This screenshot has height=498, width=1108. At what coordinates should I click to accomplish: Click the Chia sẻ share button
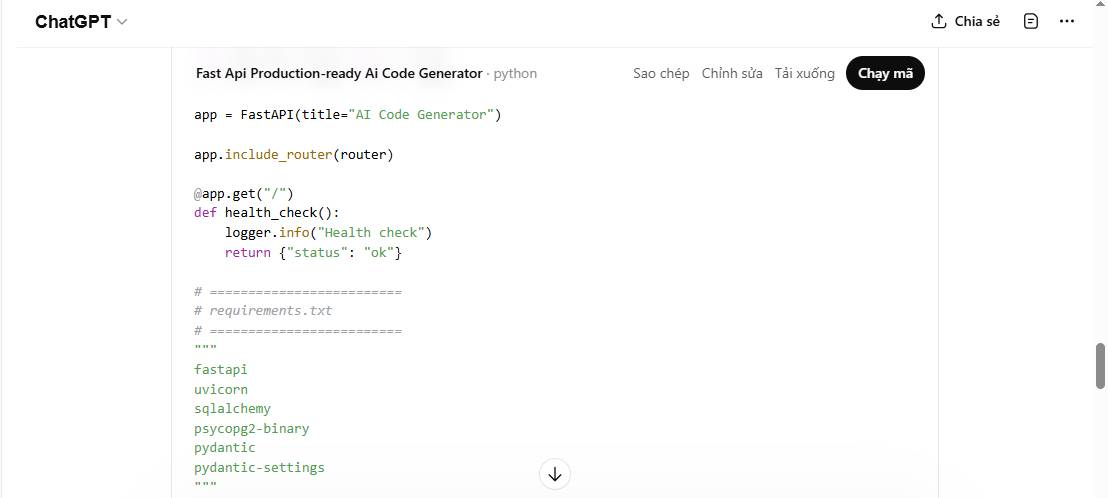[965, 21]
